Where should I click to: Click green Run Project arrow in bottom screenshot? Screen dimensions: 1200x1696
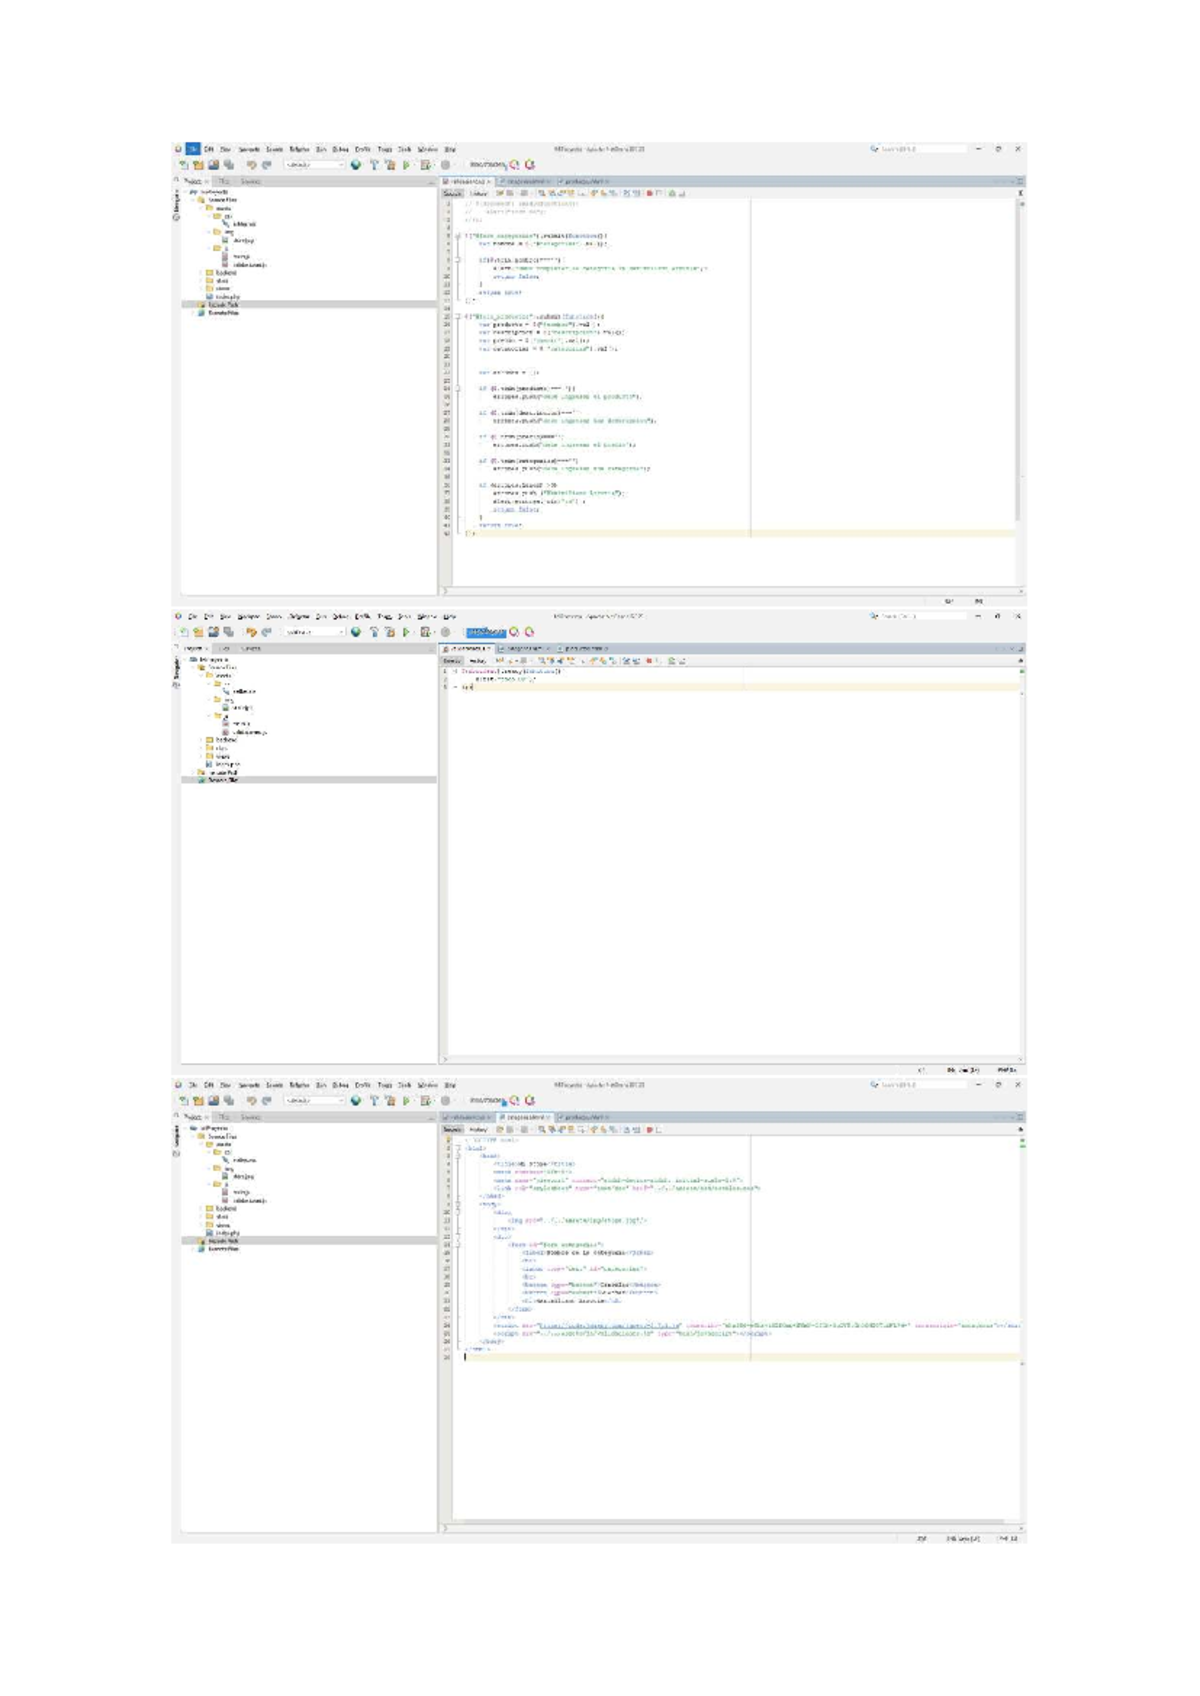click(x=406, y=1101)
